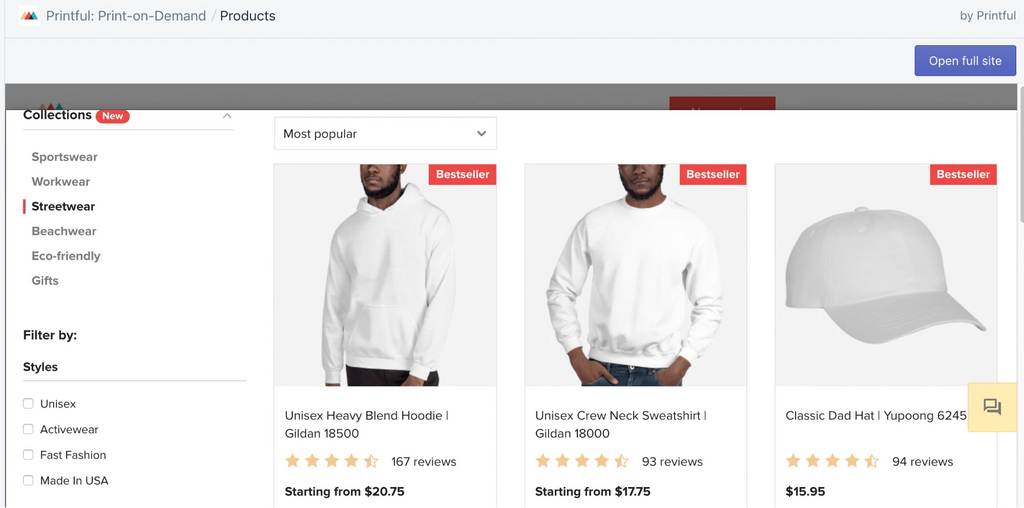Click the Printful logo icon in header
The height and width of the screenshot is (508, 1024).
pos(29,16)
